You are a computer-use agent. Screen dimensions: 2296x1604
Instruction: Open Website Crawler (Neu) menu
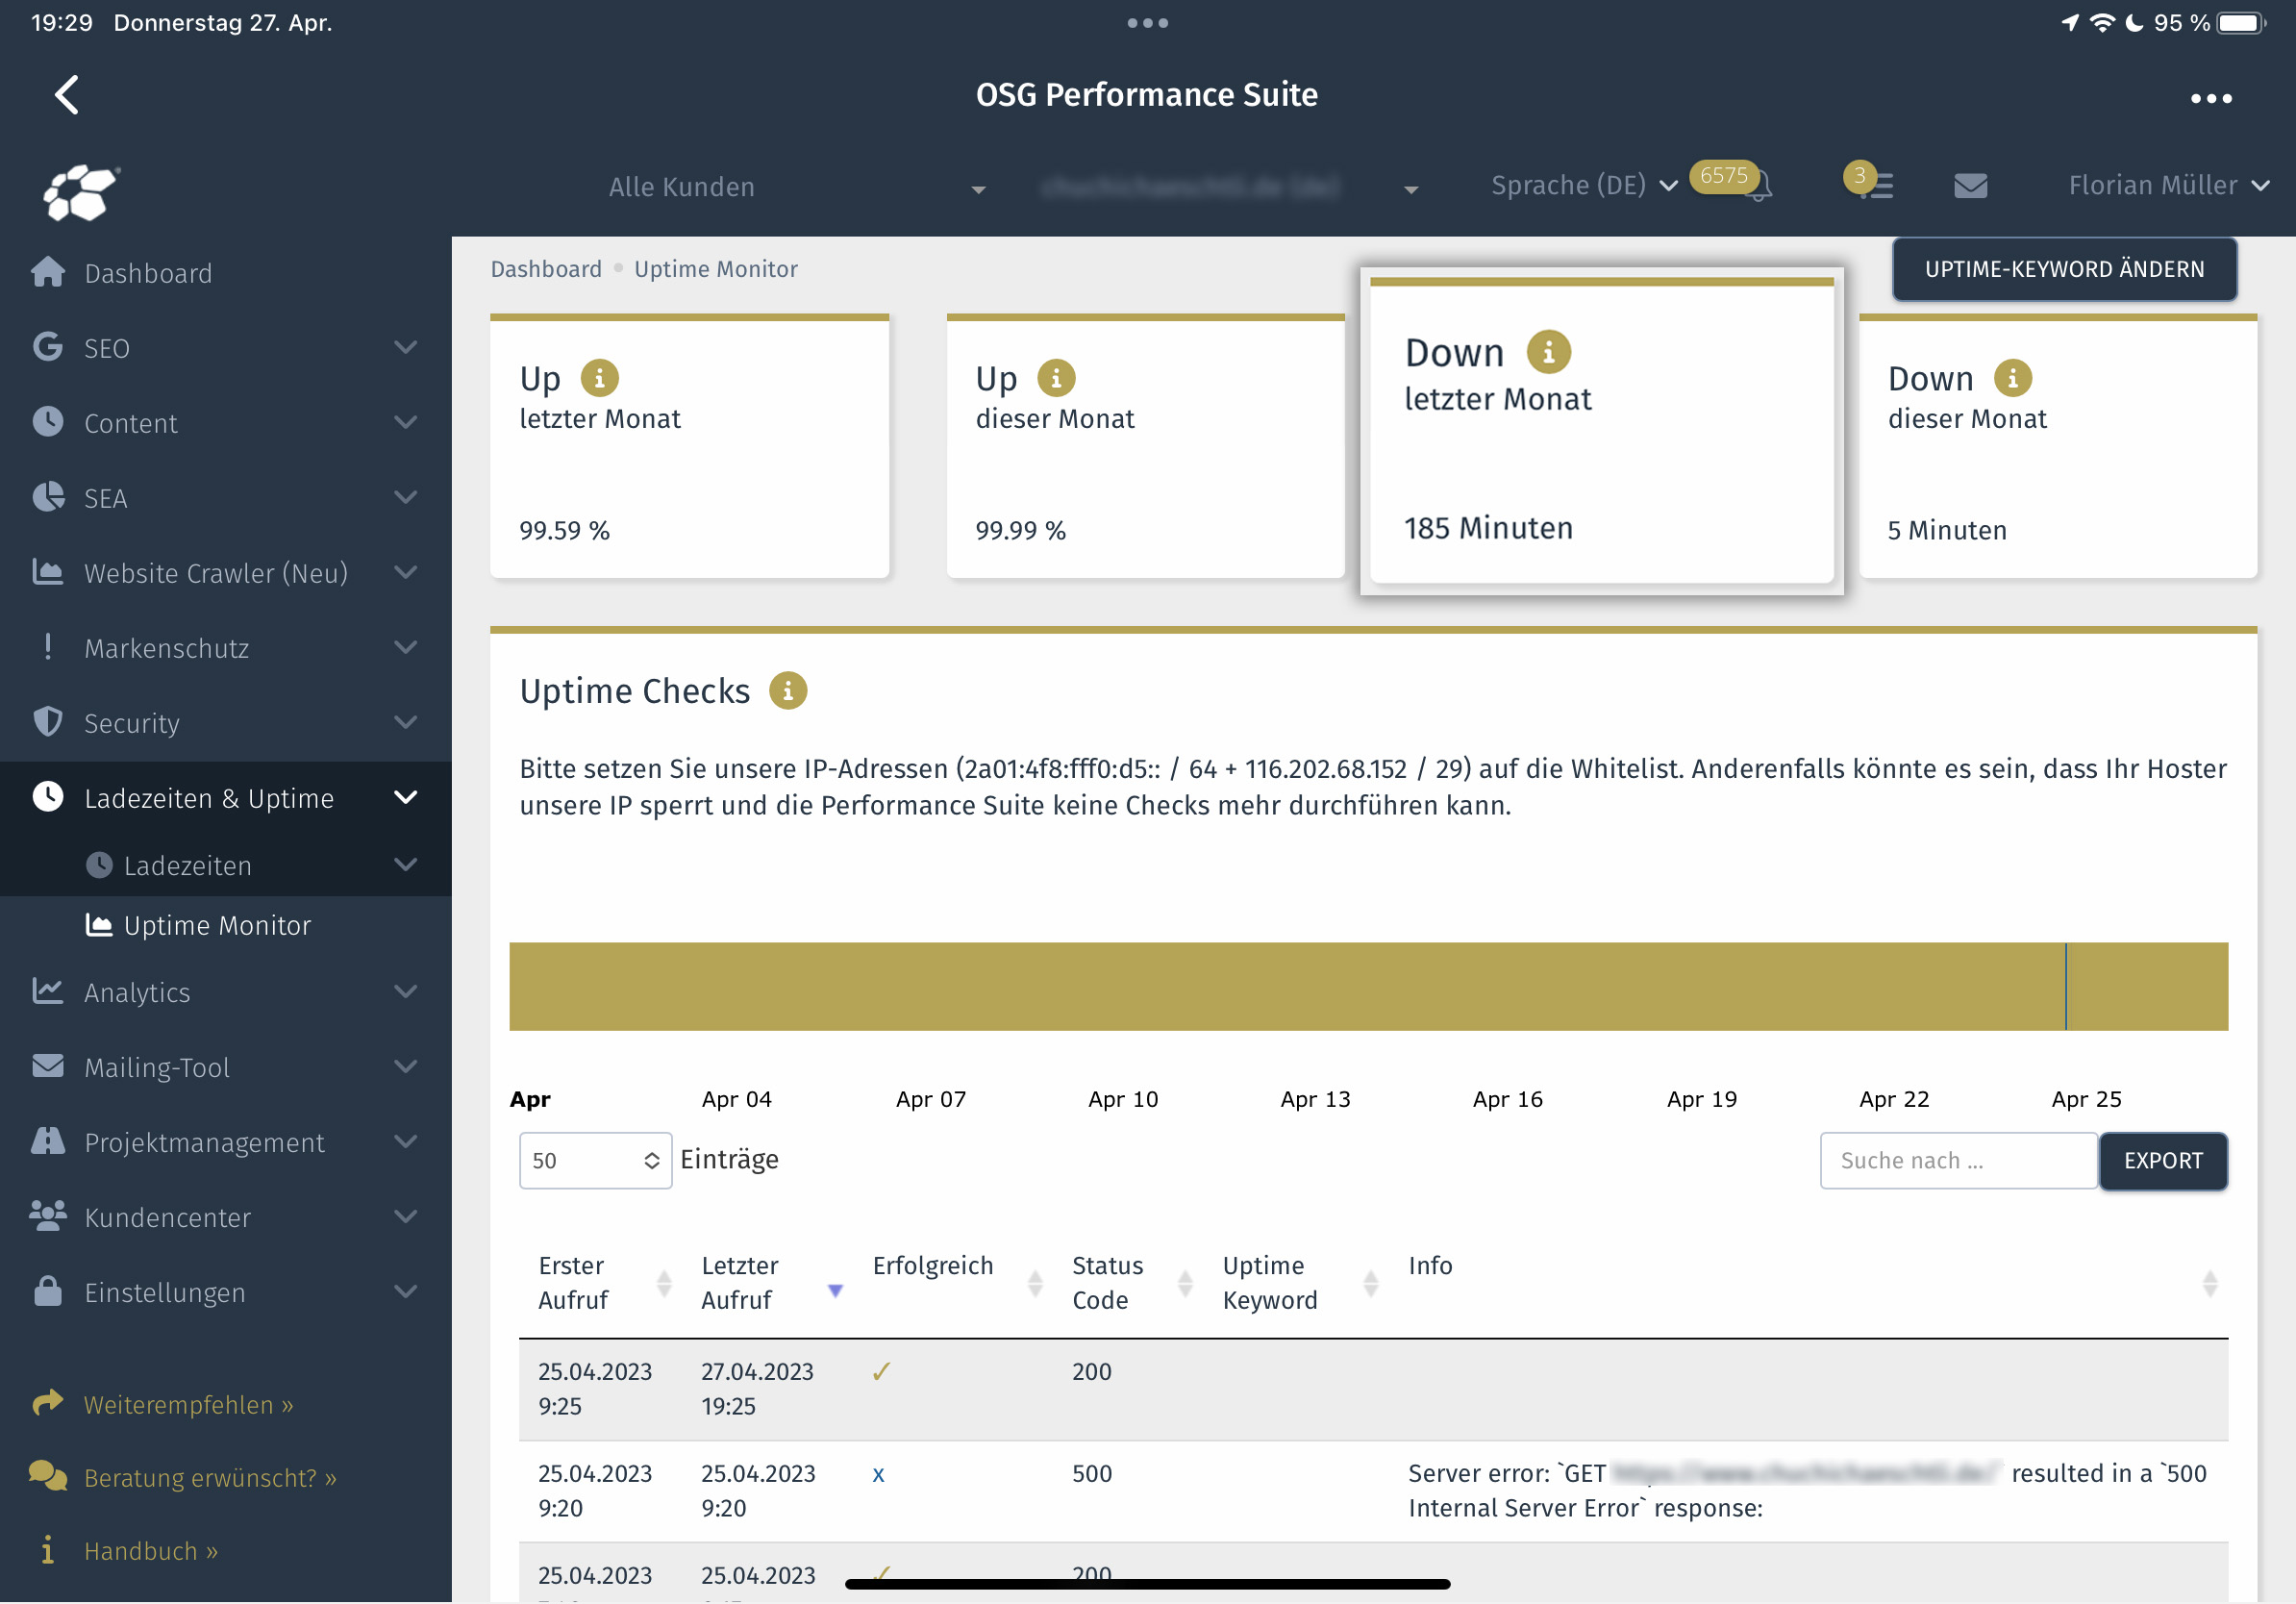[x=216, y=573]
